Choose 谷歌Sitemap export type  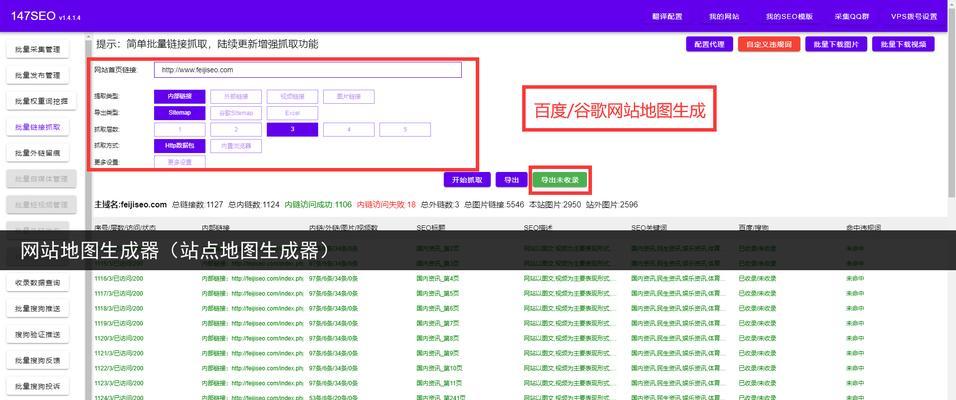click(236, 113)
